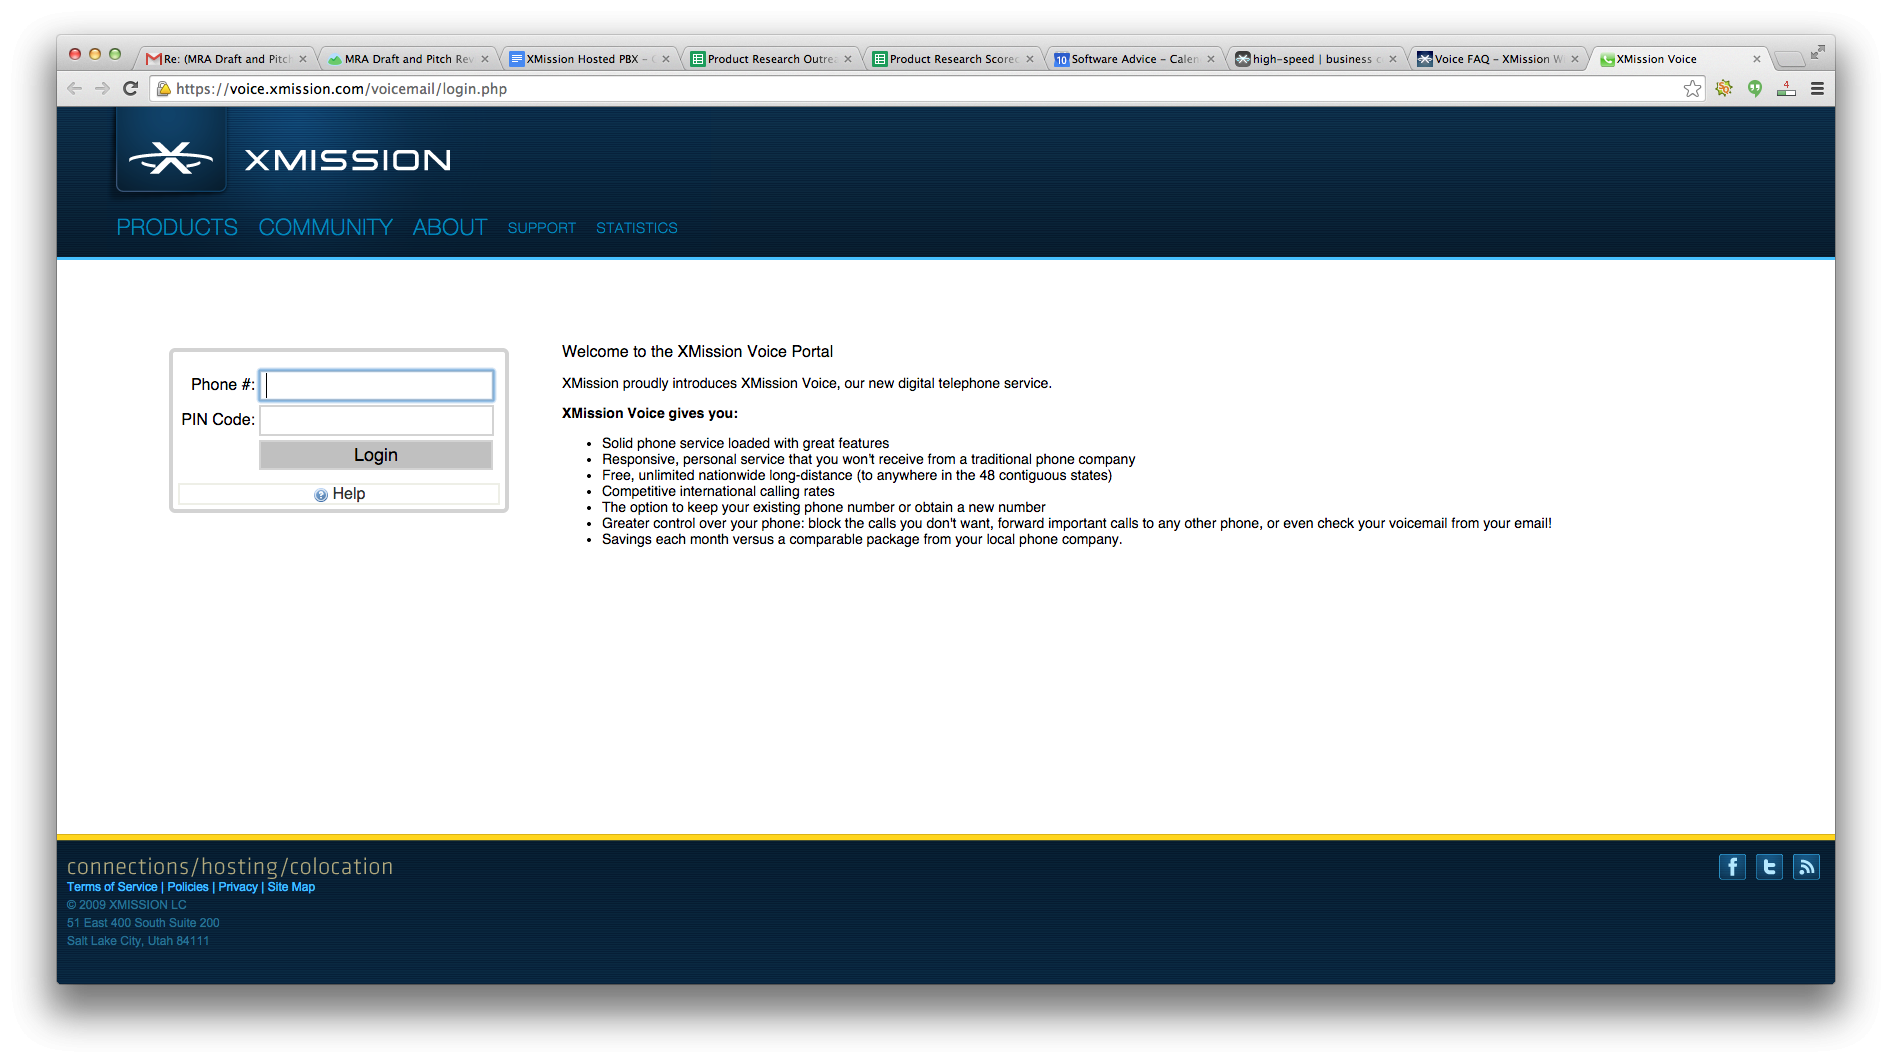Click the gear-shaped extension icon in toolbar

1724,89
